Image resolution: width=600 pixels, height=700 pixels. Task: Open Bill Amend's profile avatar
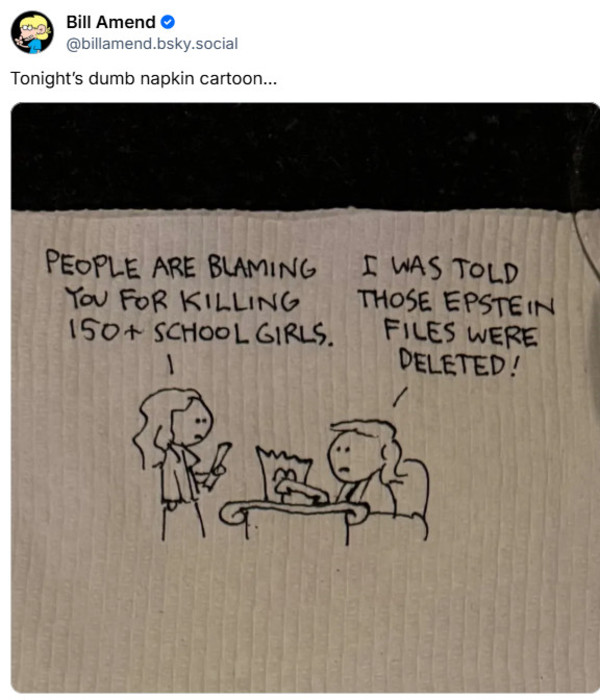click(32, 32)
